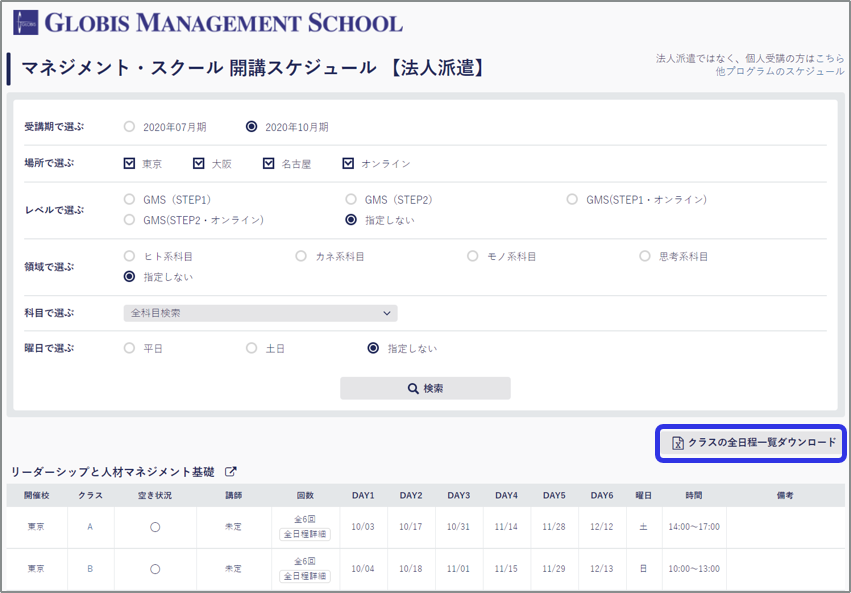Select カネ系科目 domain radio button
Viewport: 851px width, 593px height.
pyautogui.click(x=301, y=256)
